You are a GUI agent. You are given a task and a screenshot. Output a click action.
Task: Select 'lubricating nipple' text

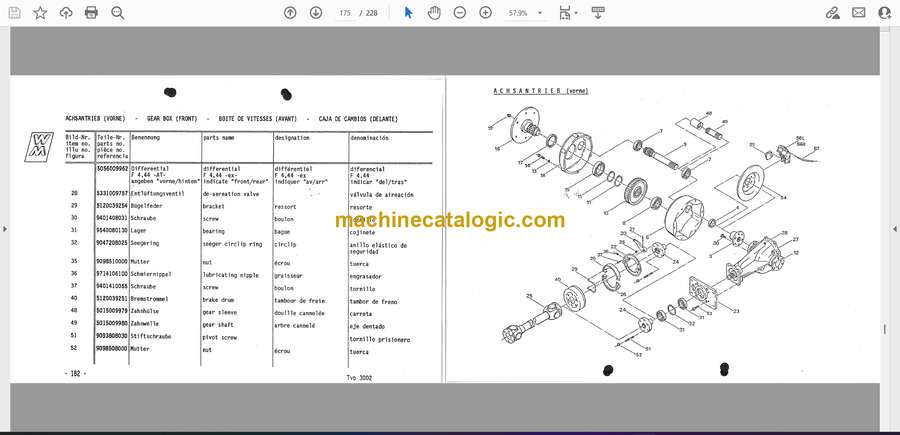[x=231, y=275]
